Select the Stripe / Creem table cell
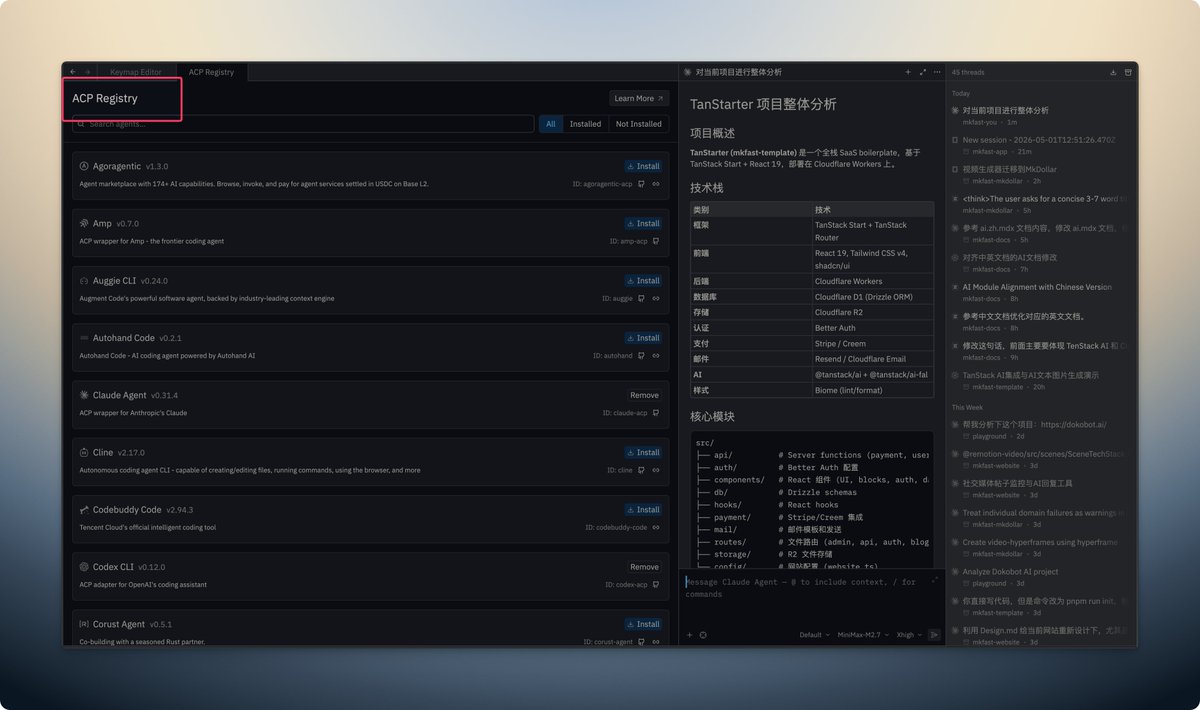The image size is (1200, 710). pyautogui.click(x=872, y=343)
